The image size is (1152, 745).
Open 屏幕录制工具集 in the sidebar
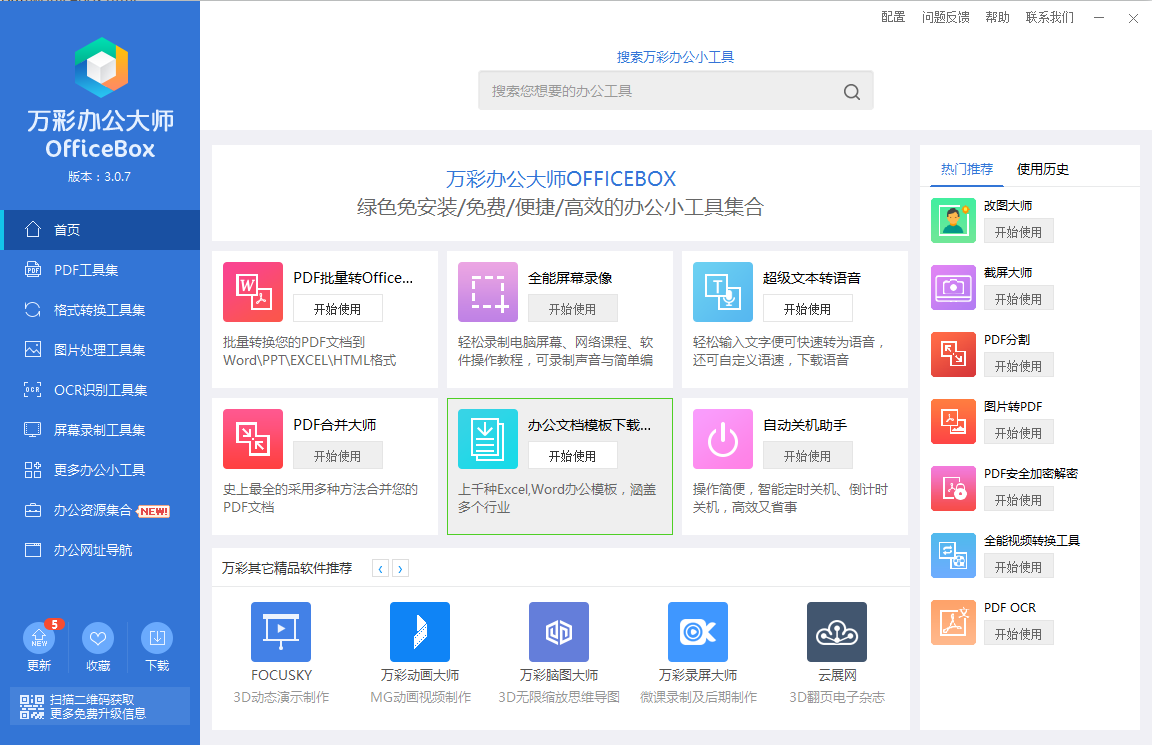(x=100, y=430)
